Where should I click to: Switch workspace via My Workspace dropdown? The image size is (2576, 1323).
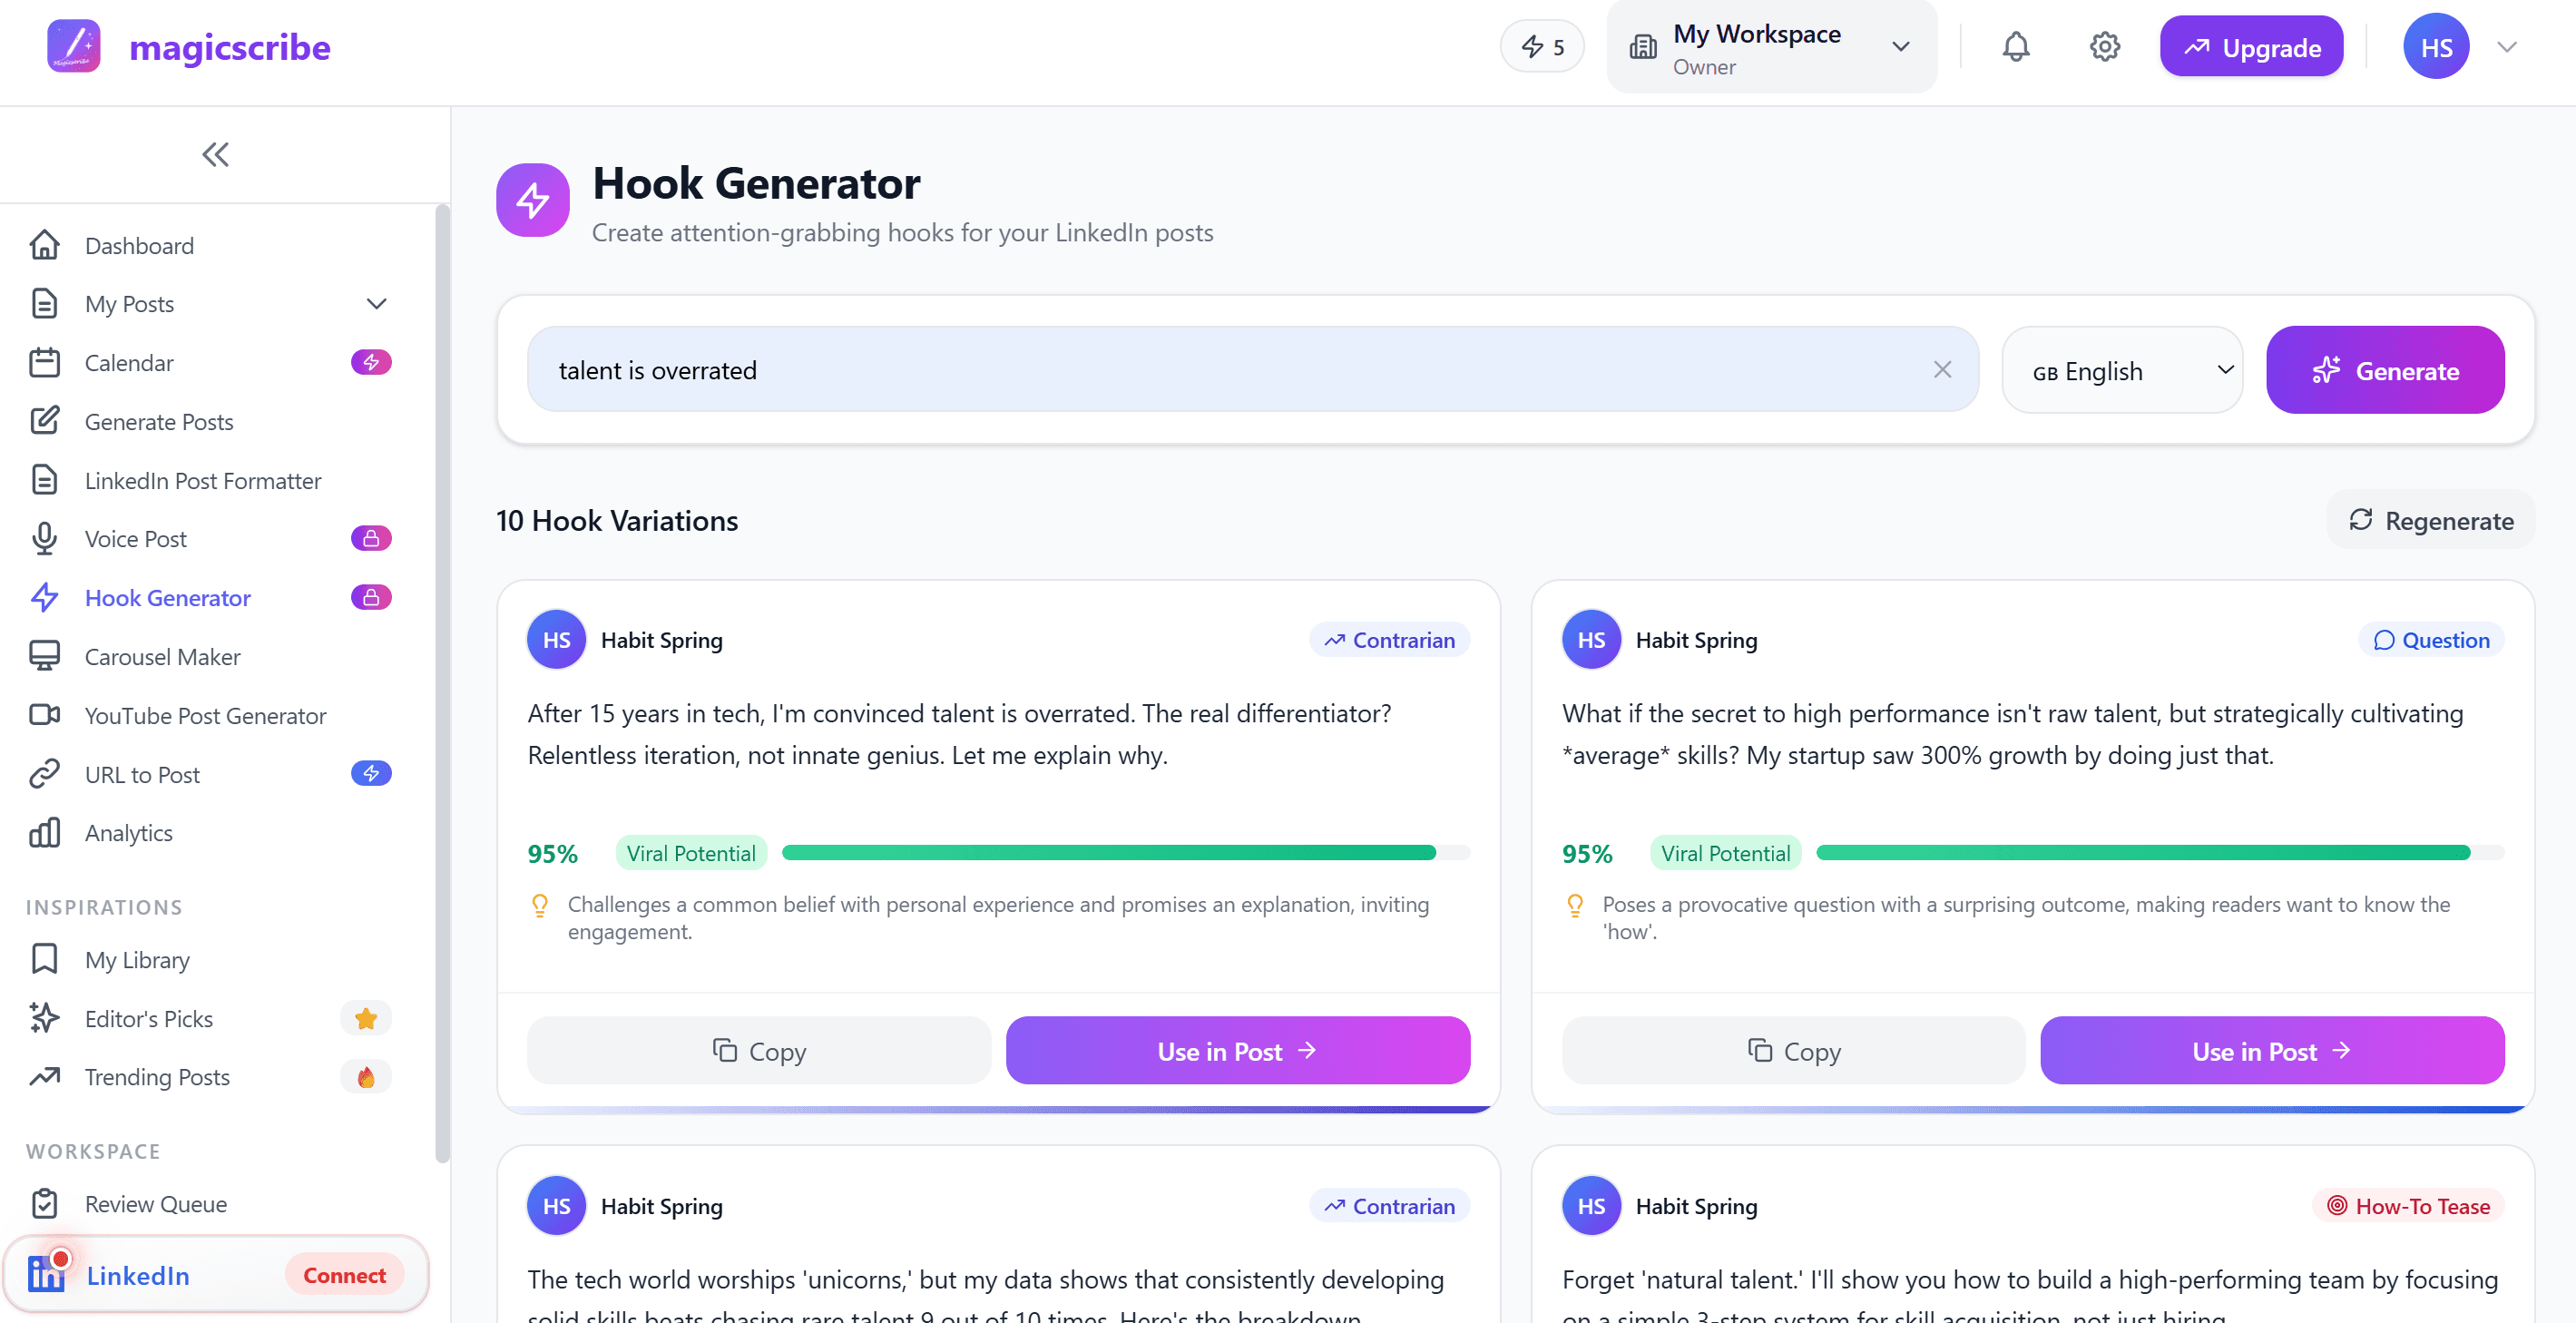(x=1771, y=46)
